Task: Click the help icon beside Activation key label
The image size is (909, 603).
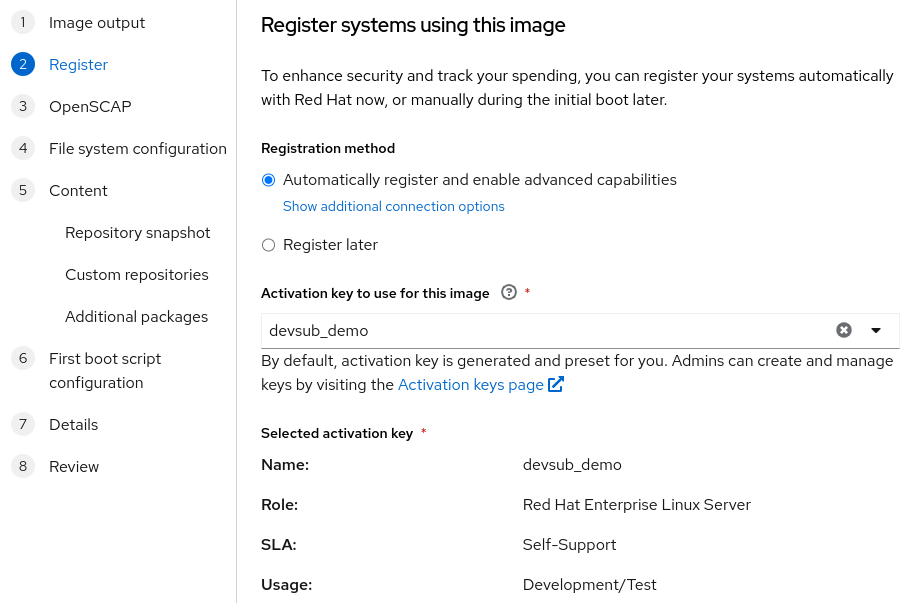Action: click(x=509, y=293)
